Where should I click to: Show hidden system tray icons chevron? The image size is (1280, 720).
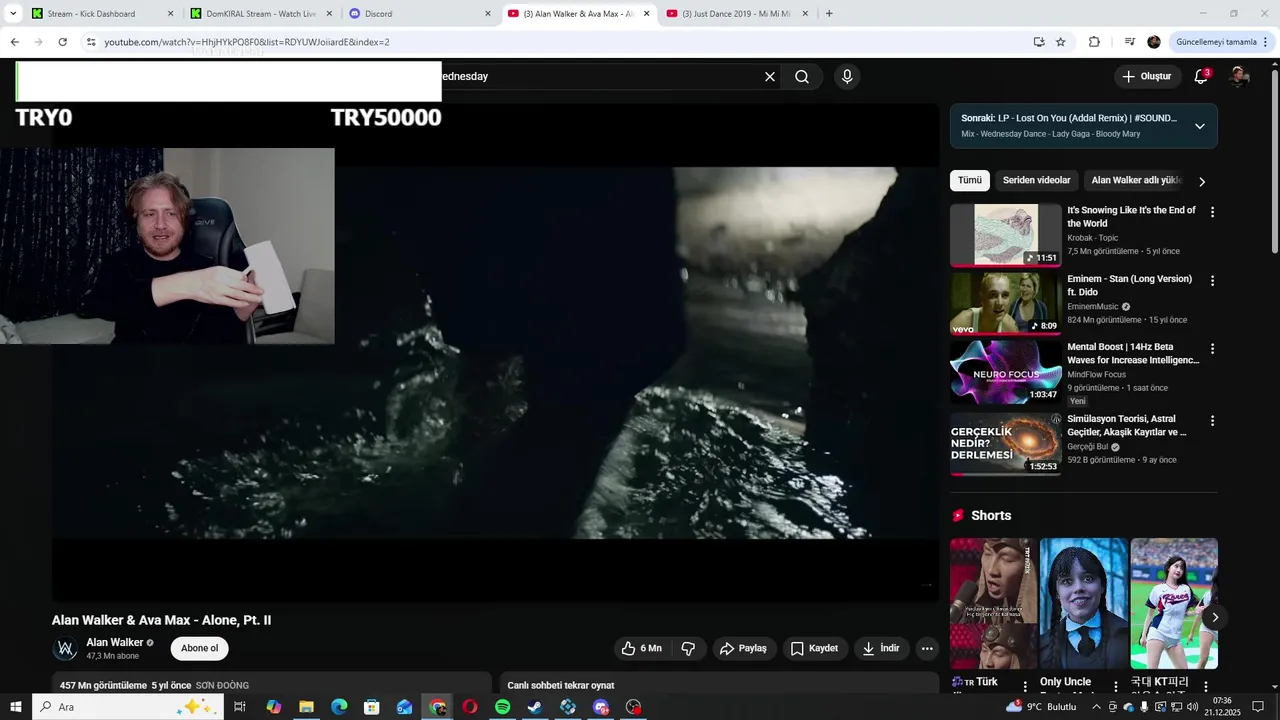coord(1096,707)
